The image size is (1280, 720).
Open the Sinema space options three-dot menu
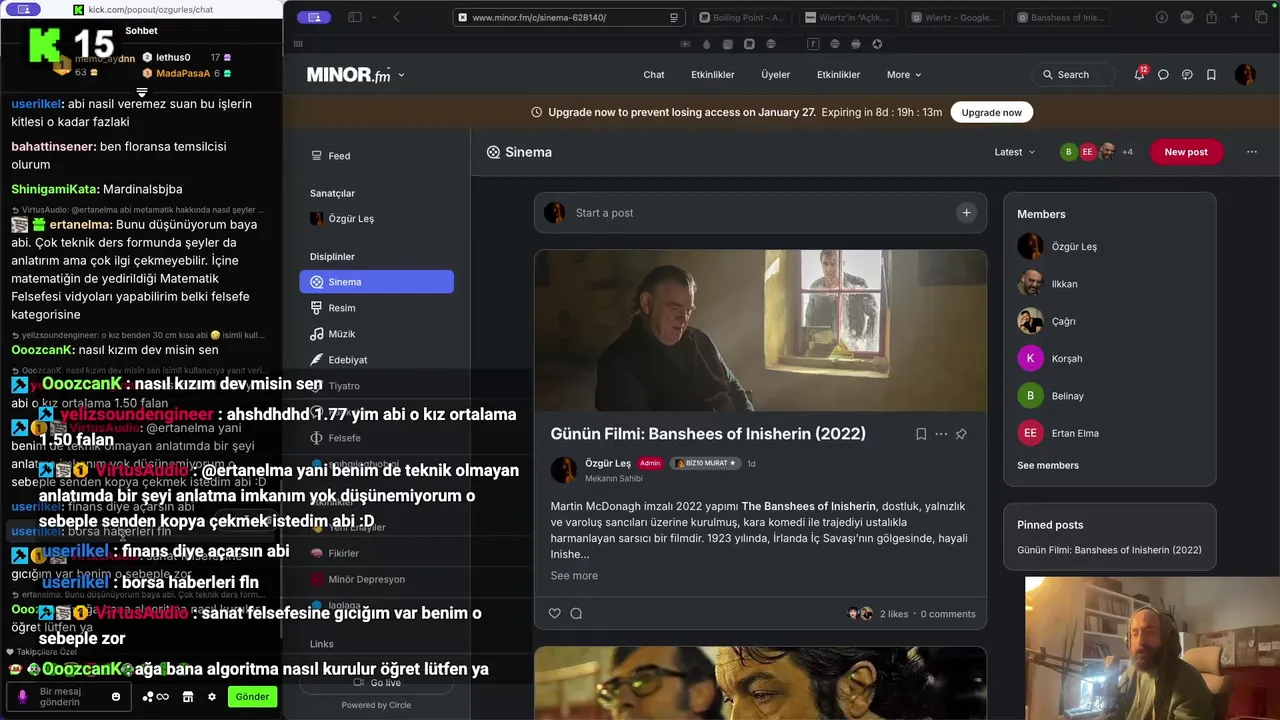pyautogui.click(x=1251, y=152)
